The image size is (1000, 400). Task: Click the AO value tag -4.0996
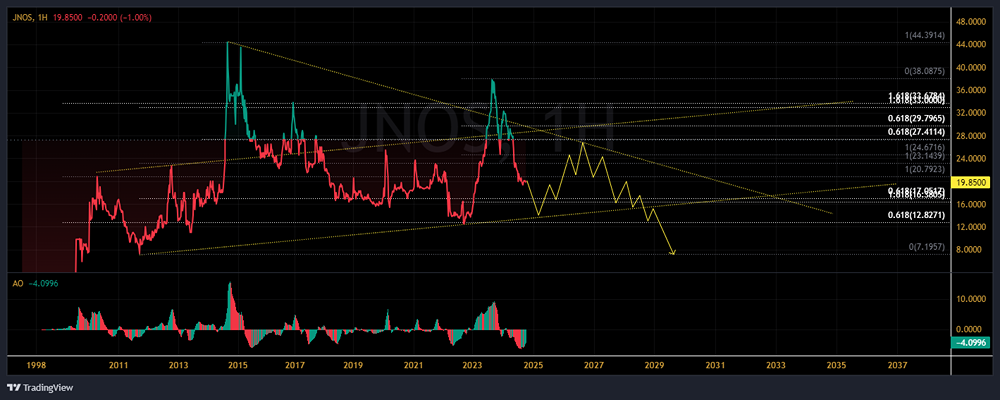point(971,343)
